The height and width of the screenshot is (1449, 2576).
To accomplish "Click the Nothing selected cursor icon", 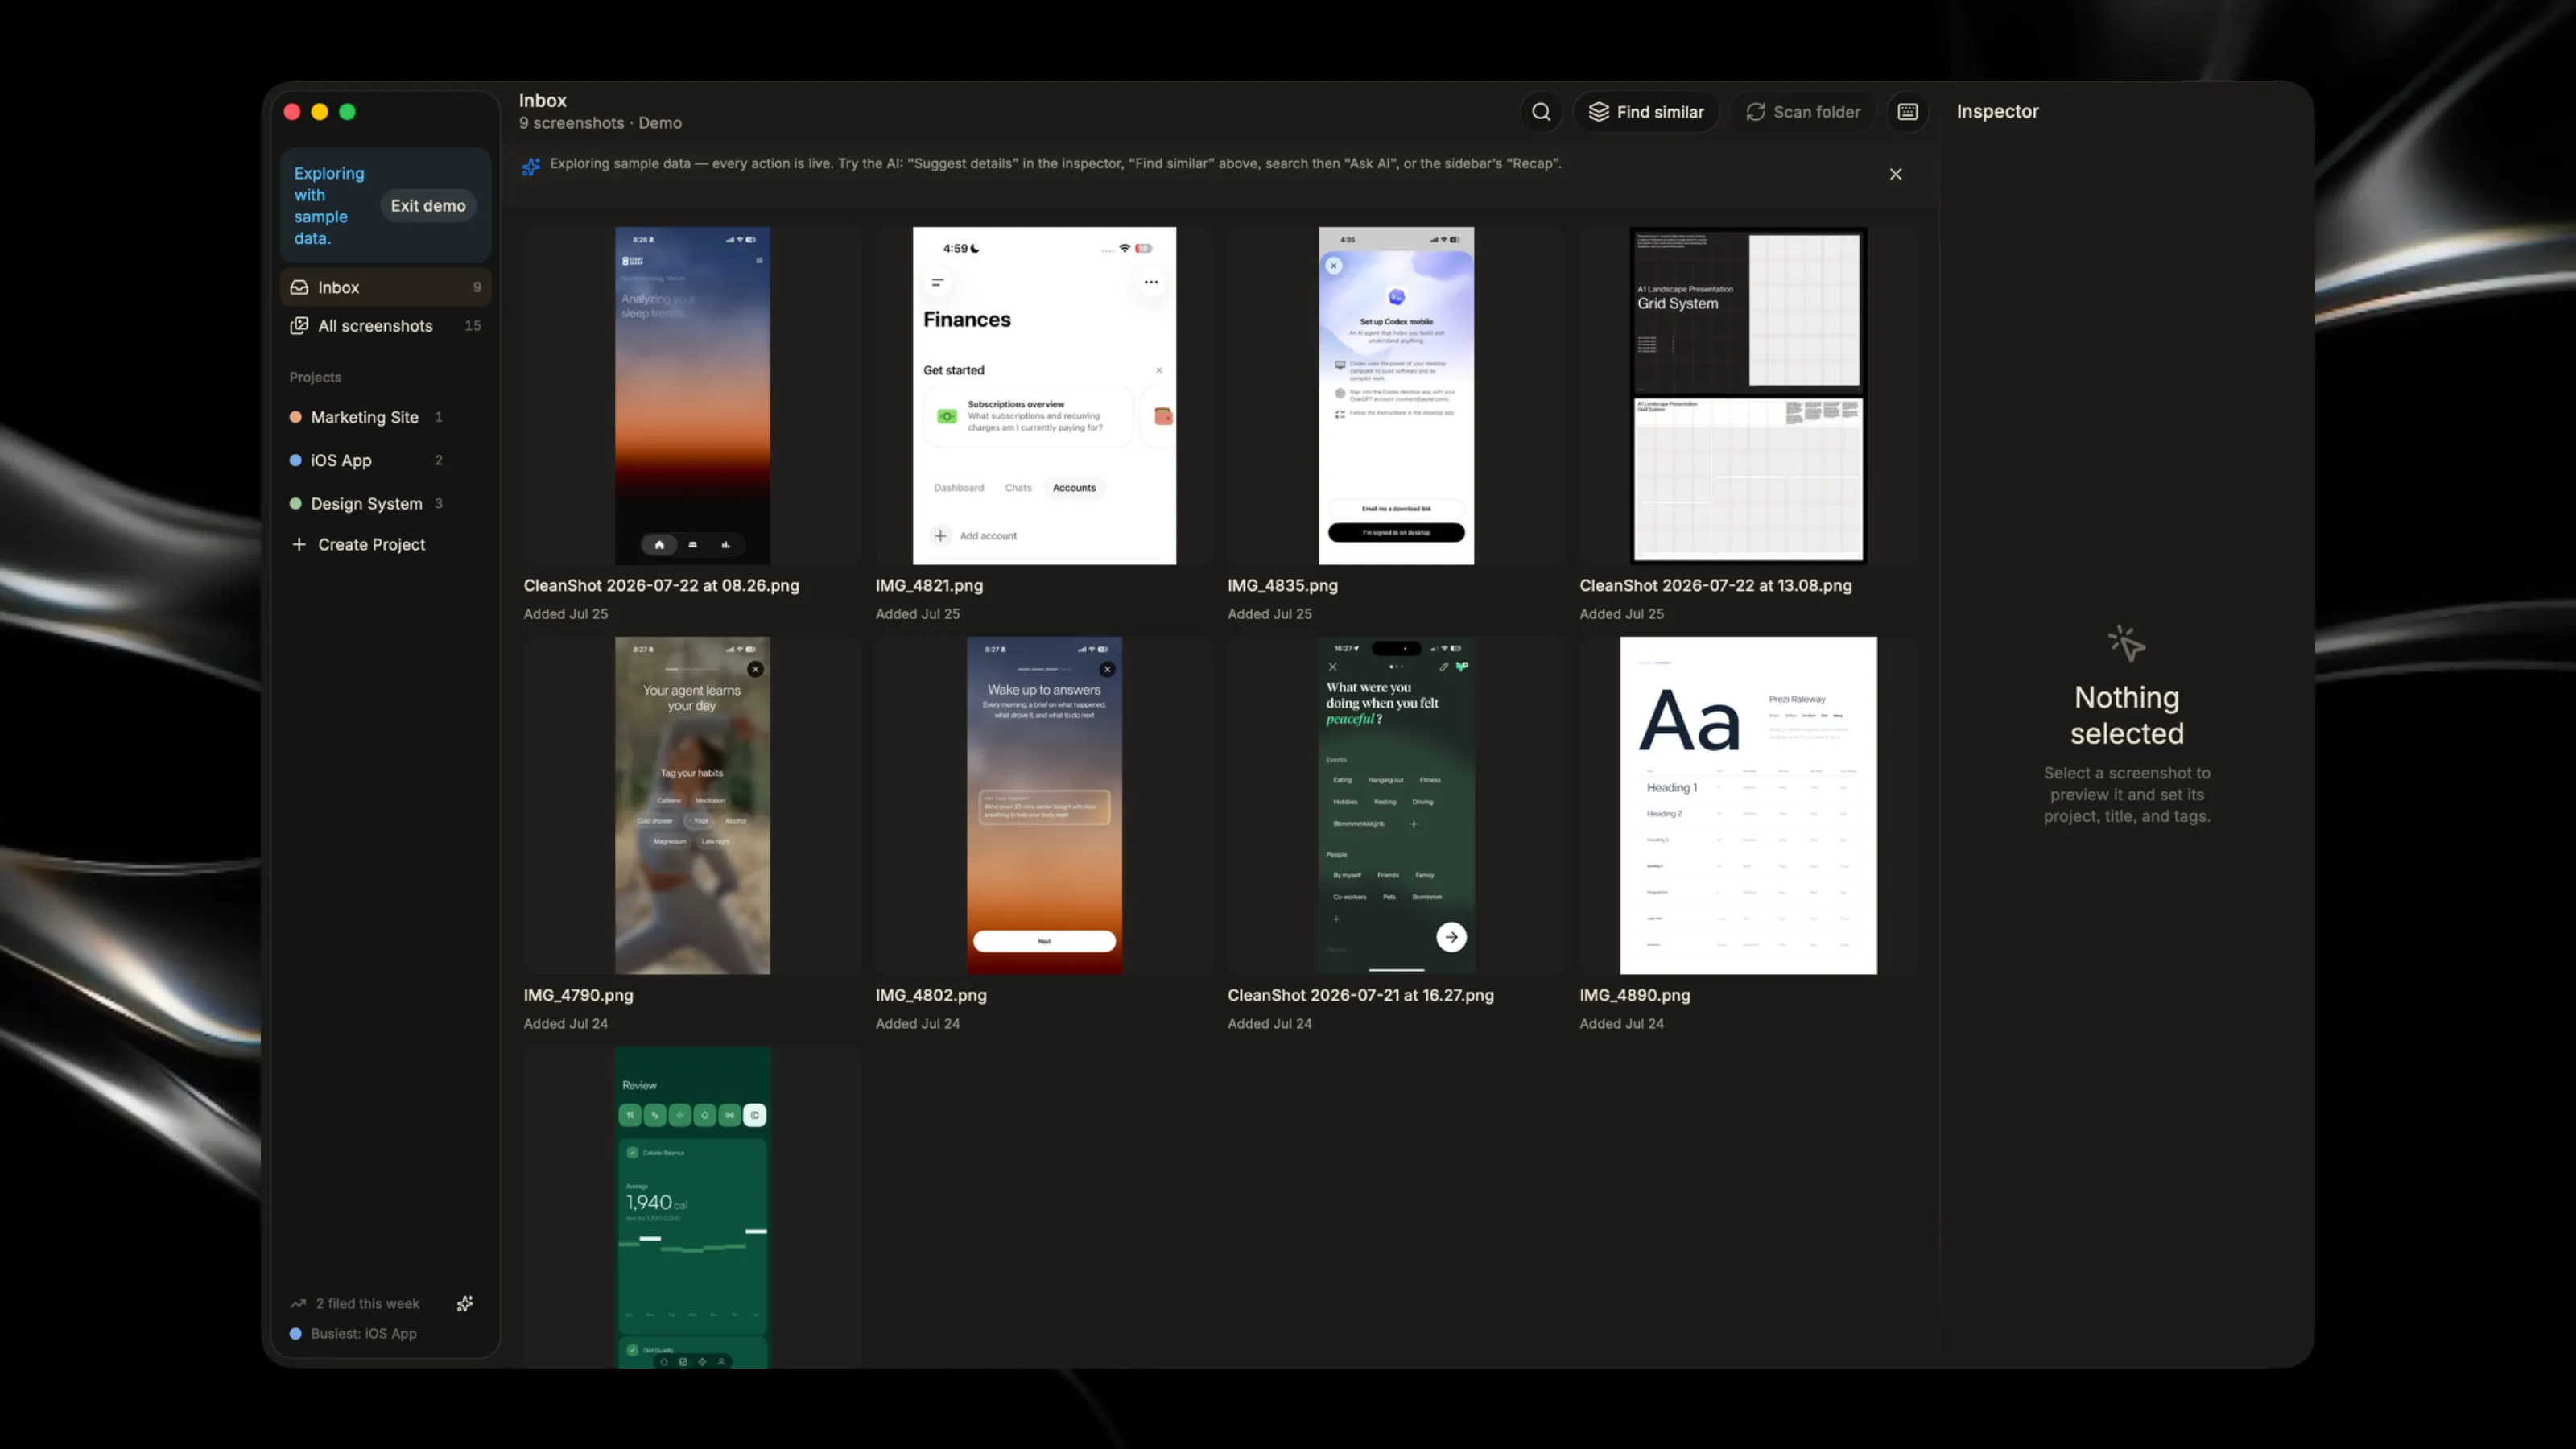I will click(x=2126, y=644).
